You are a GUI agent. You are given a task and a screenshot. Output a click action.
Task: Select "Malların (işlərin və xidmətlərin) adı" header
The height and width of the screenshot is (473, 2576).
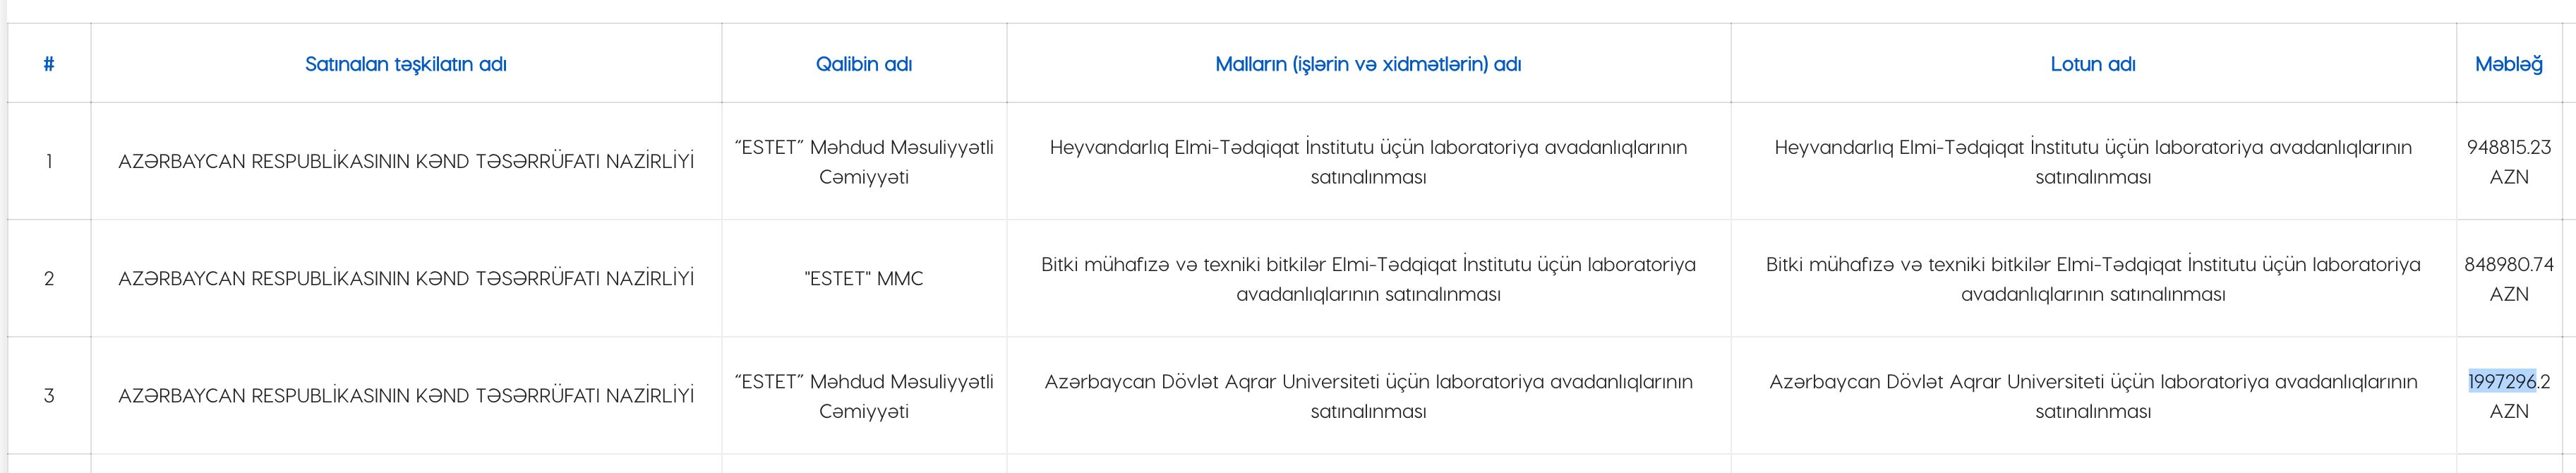pos(1368,64)
